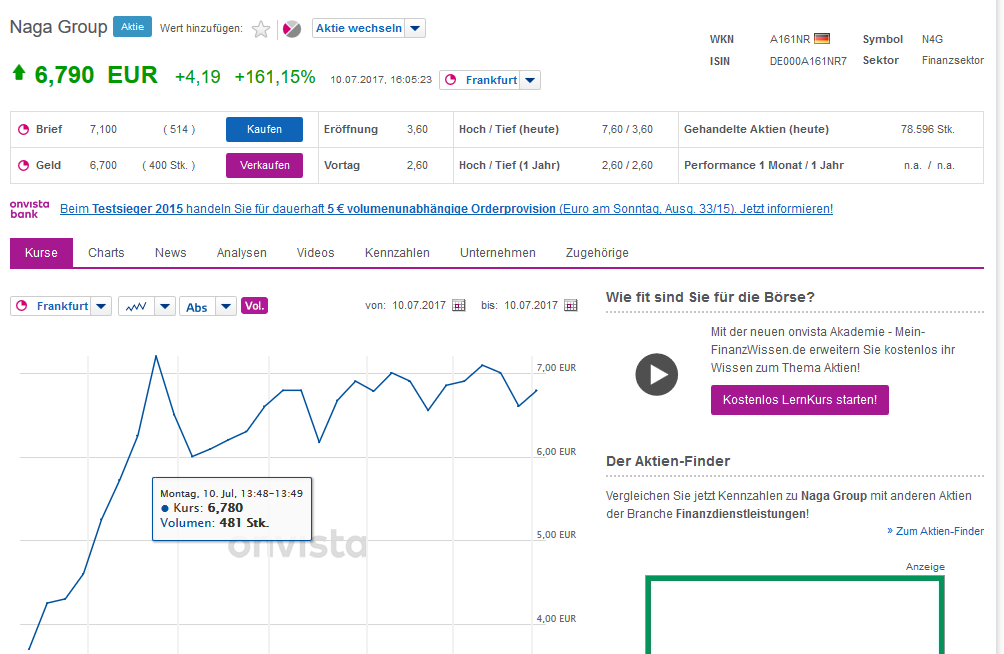Expand the chart type dropdown arrow
Viewport: 1004px width, 654px height.
(164, 306)
